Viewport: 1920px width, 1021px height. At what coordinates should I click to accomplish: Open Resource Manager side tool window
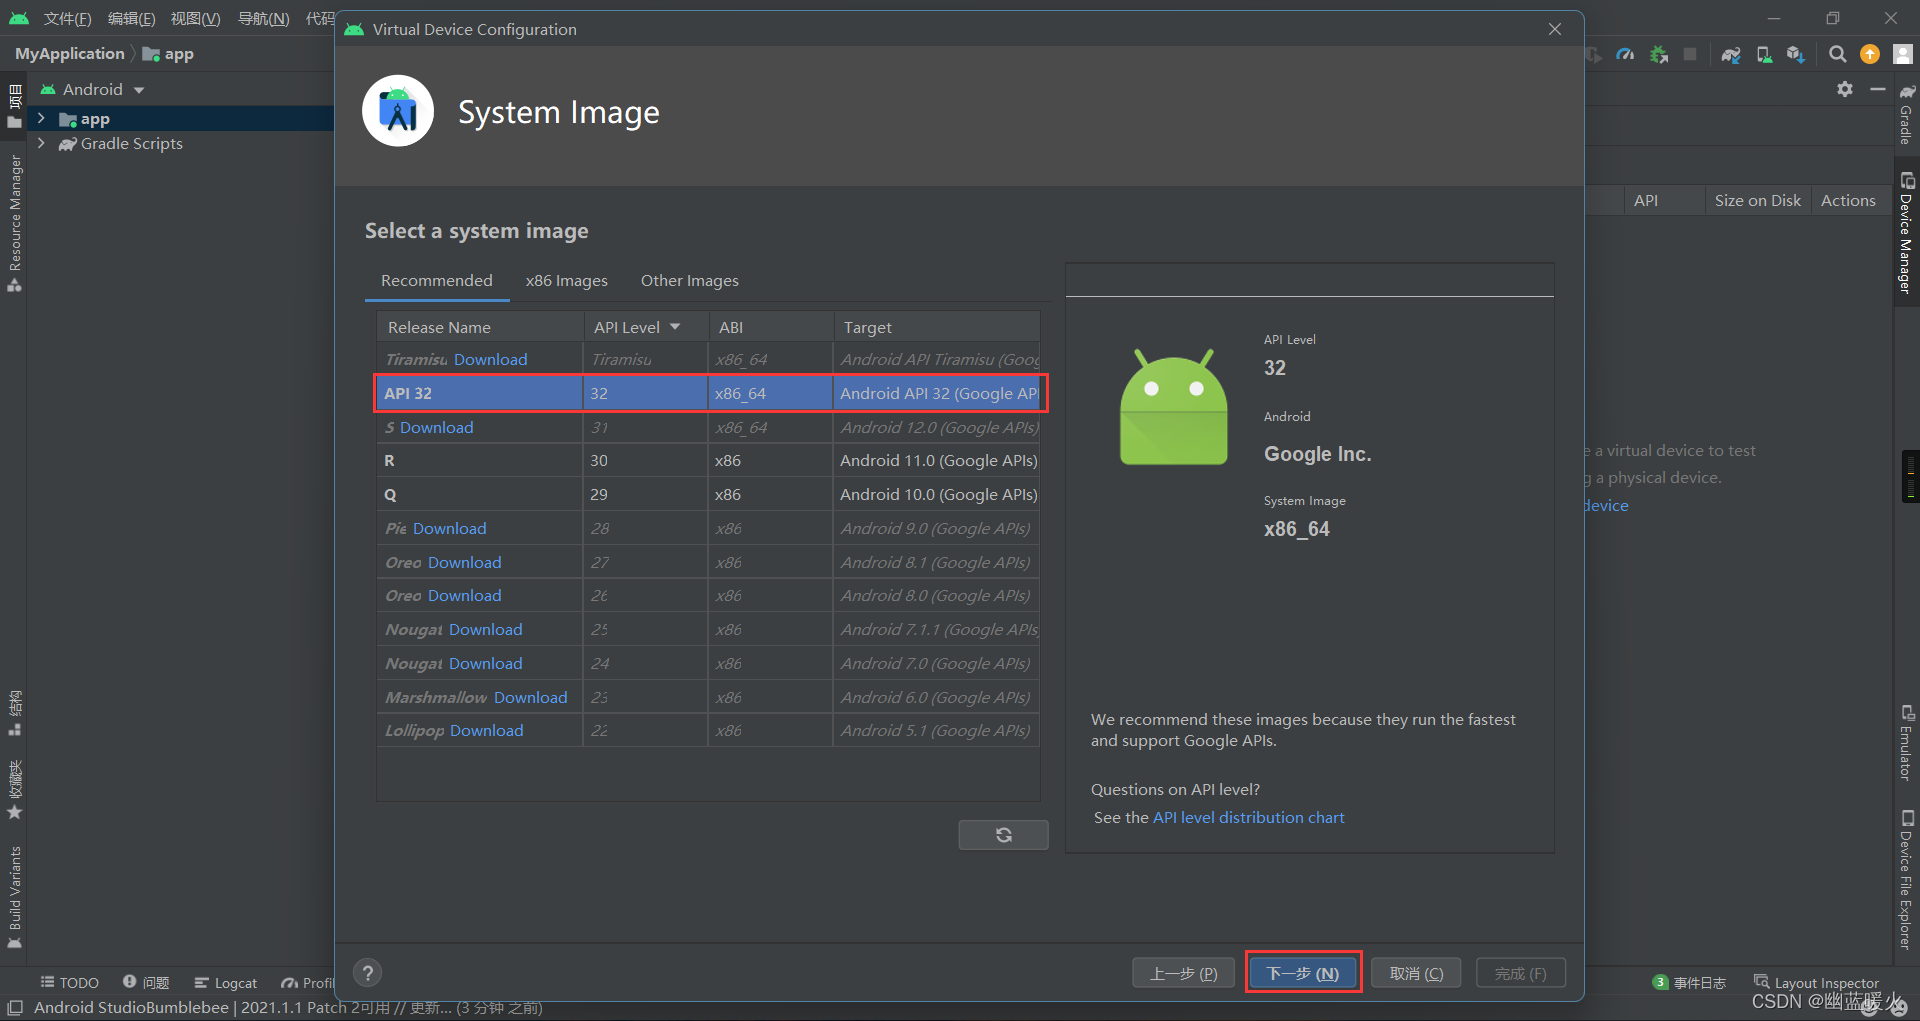coord(14,222)
